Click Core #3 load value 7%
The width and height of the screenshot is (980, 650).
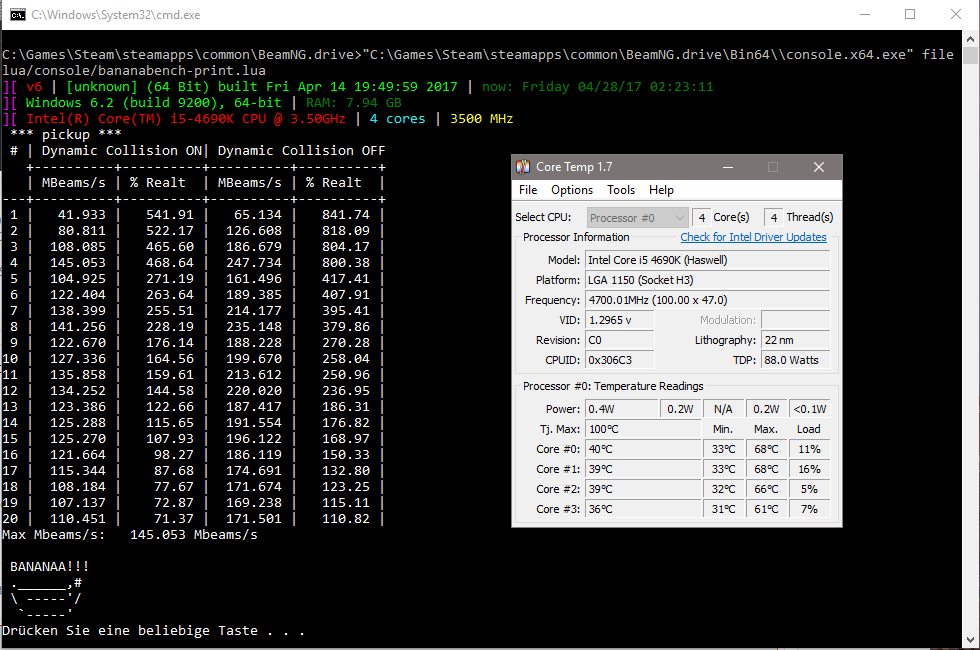tap(809, 509)
